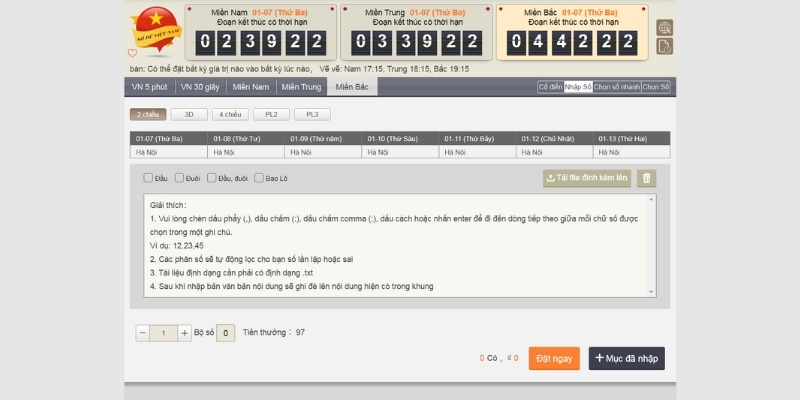Click the Mục đã nhập button
Viewport: 800px width, 400px height.
[x=627, y=358]
